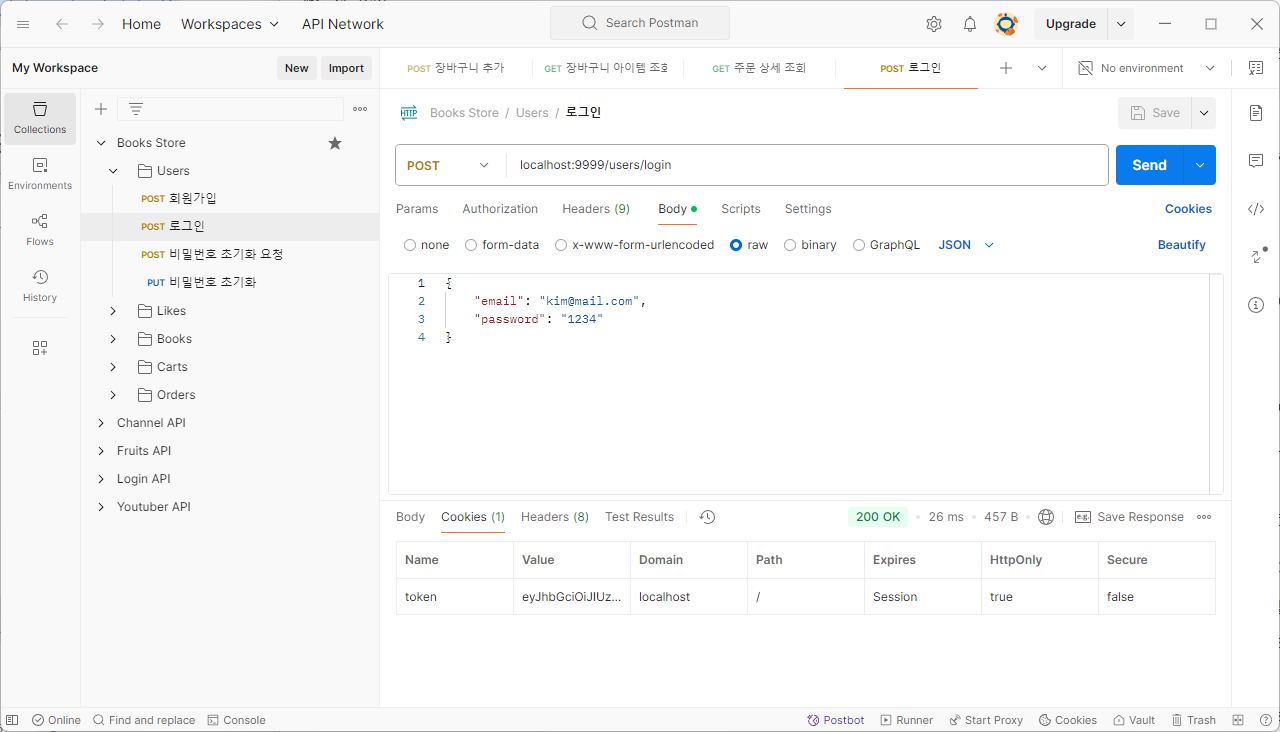Open the Workspaces dropdown

pos(230,24)
